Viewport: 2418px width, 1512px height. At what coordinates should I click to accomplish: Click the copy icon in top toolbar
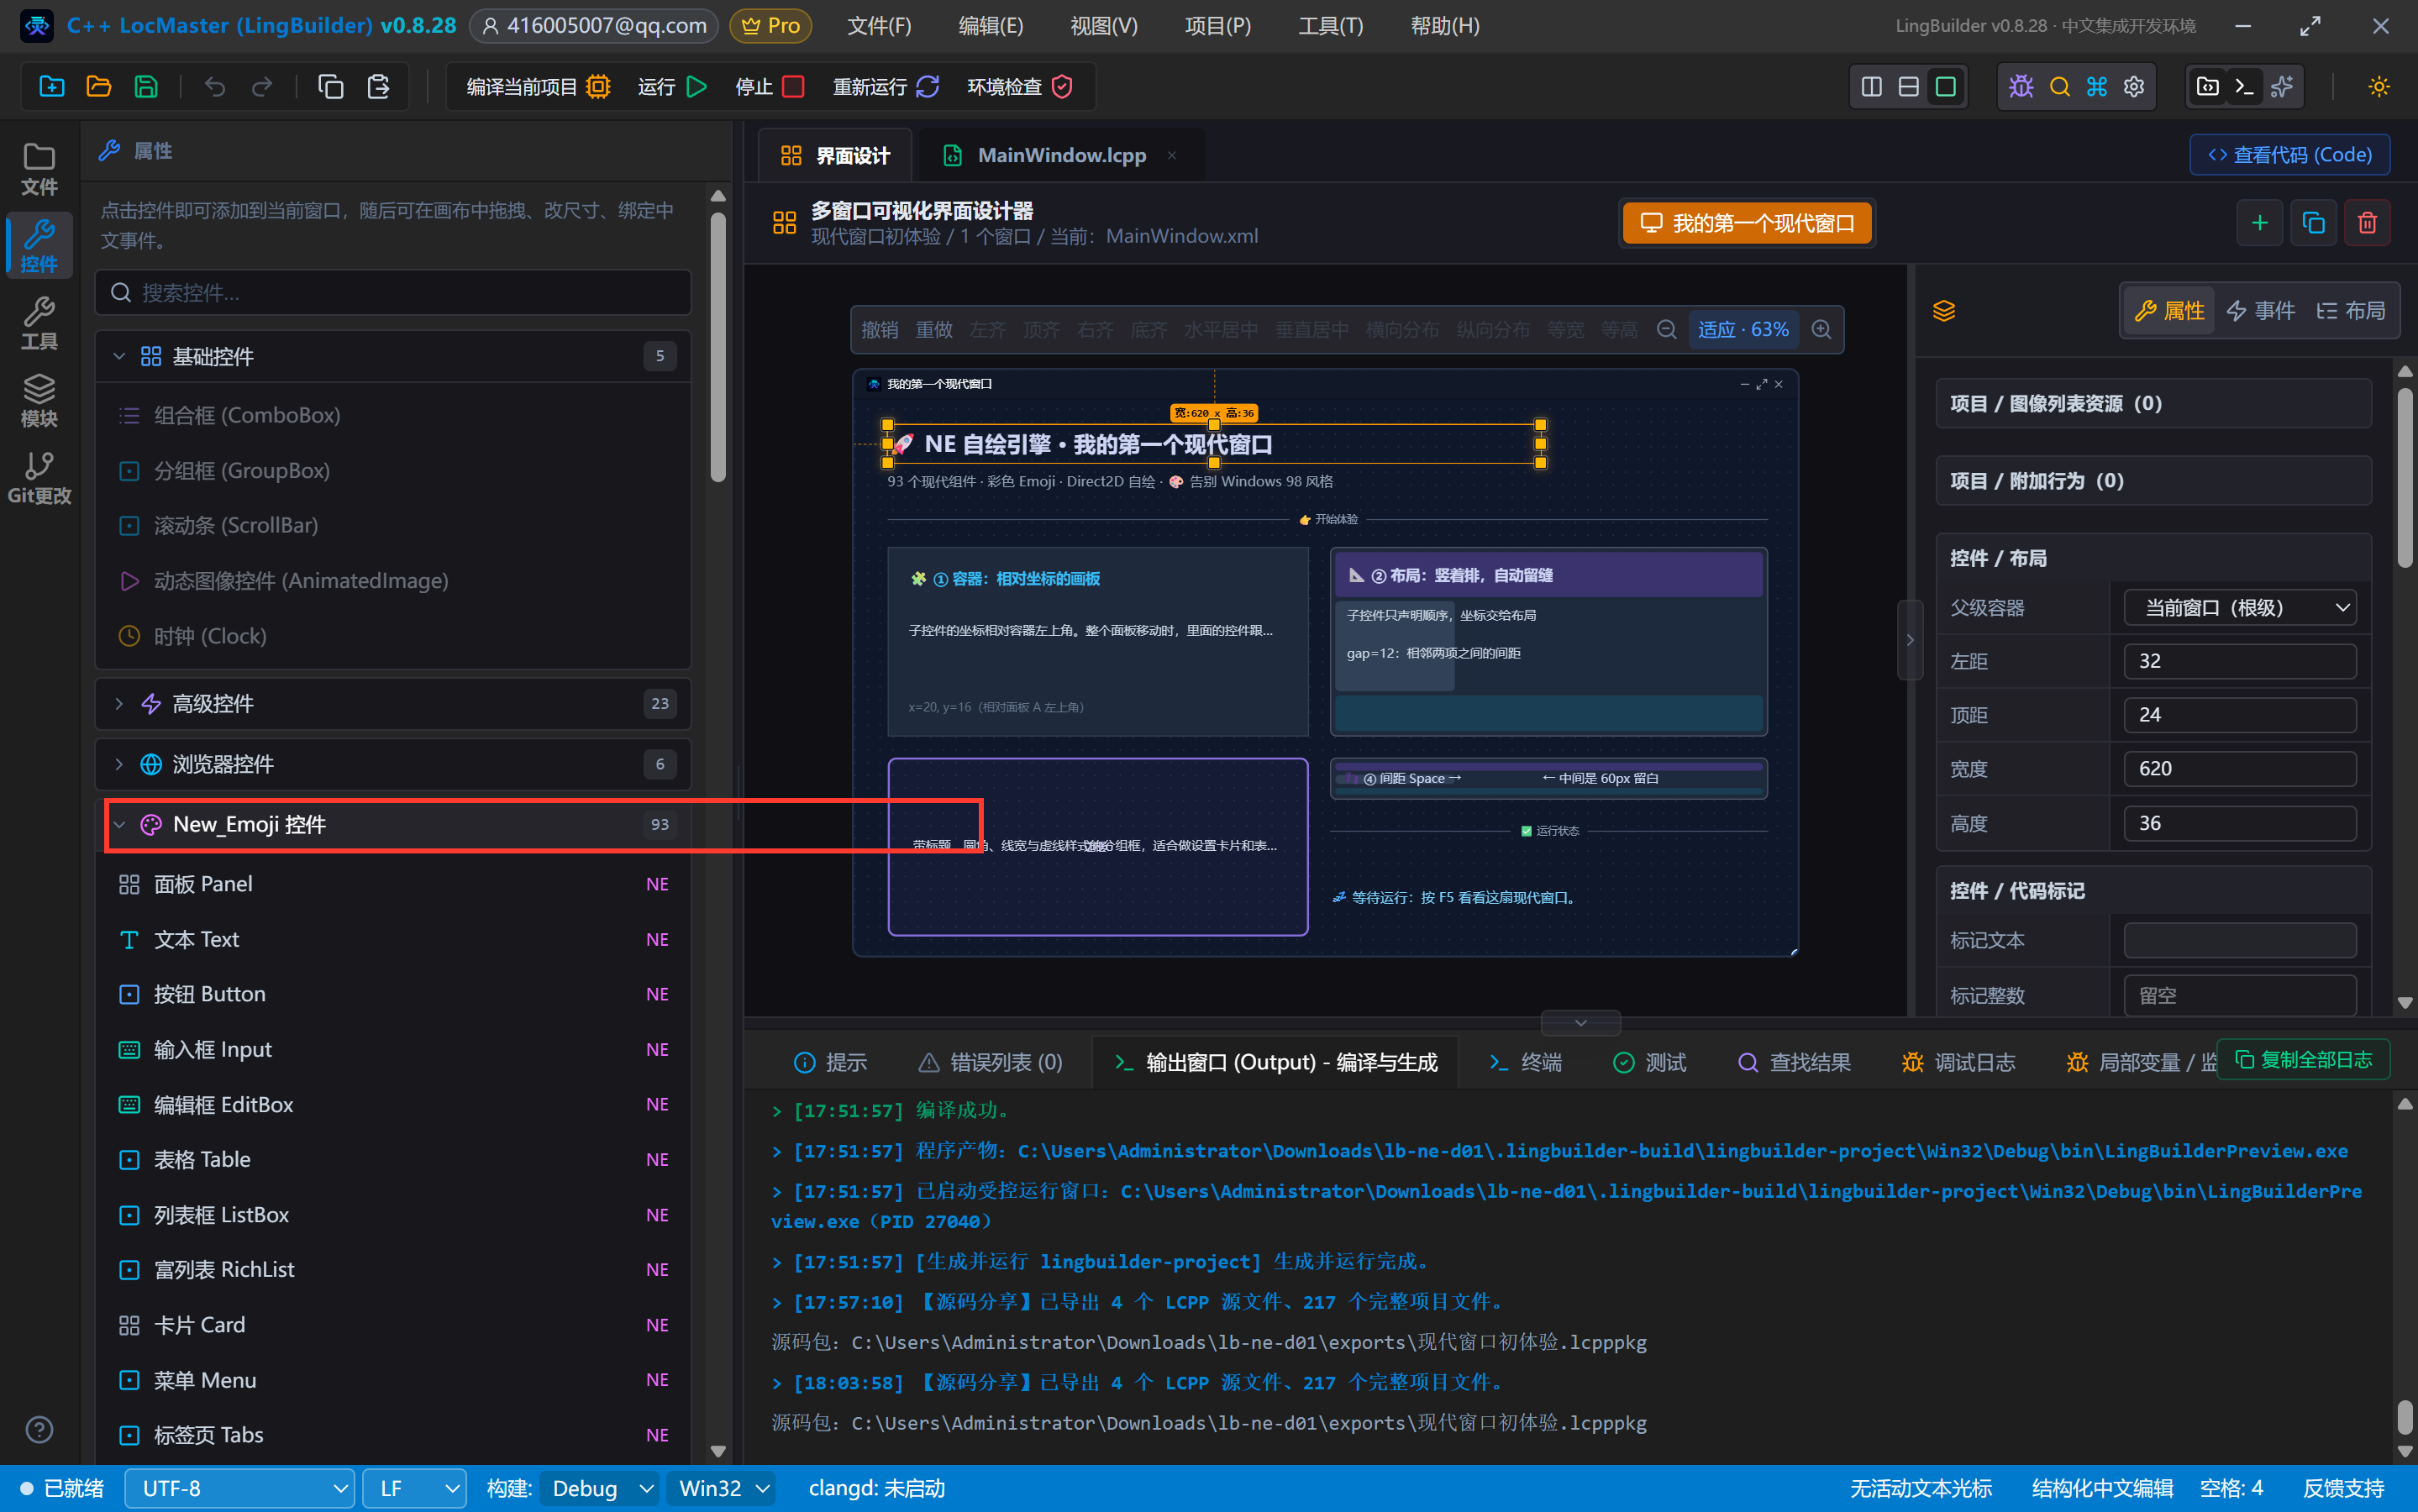[331, 87]
